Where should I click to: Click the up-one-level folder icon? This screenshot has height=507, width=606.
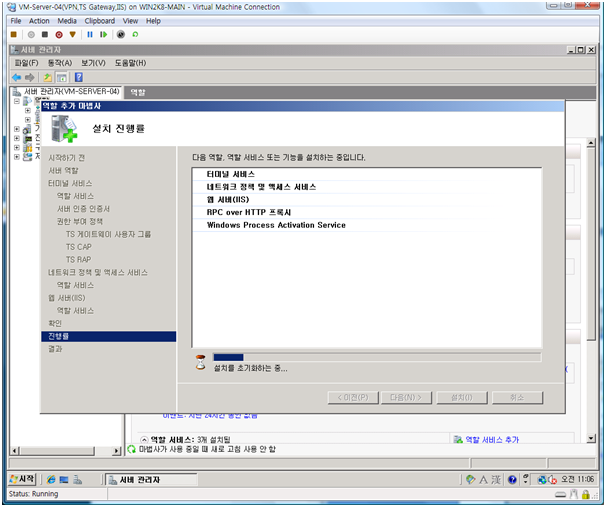[x=48, y=77]
